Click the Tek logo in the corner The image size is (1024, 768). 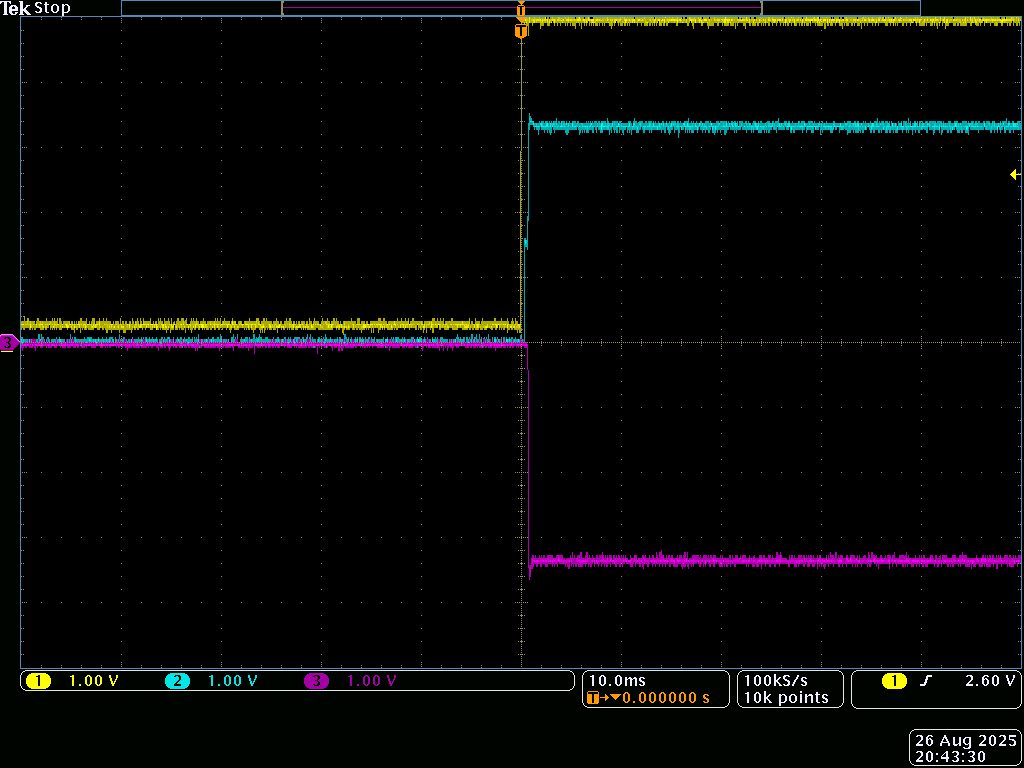[x=16, y=8]
